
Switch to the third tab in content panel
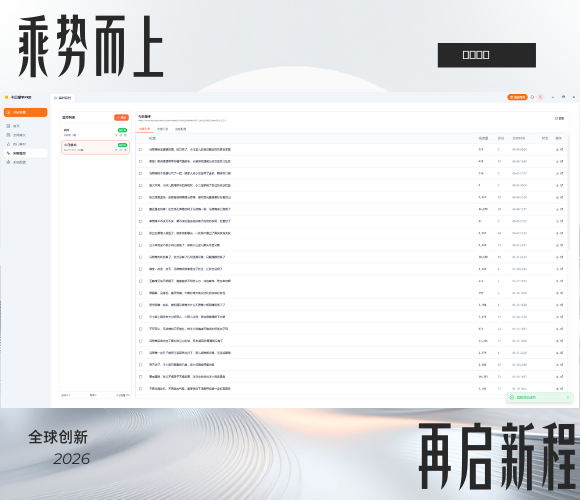[x=181, y=129]
